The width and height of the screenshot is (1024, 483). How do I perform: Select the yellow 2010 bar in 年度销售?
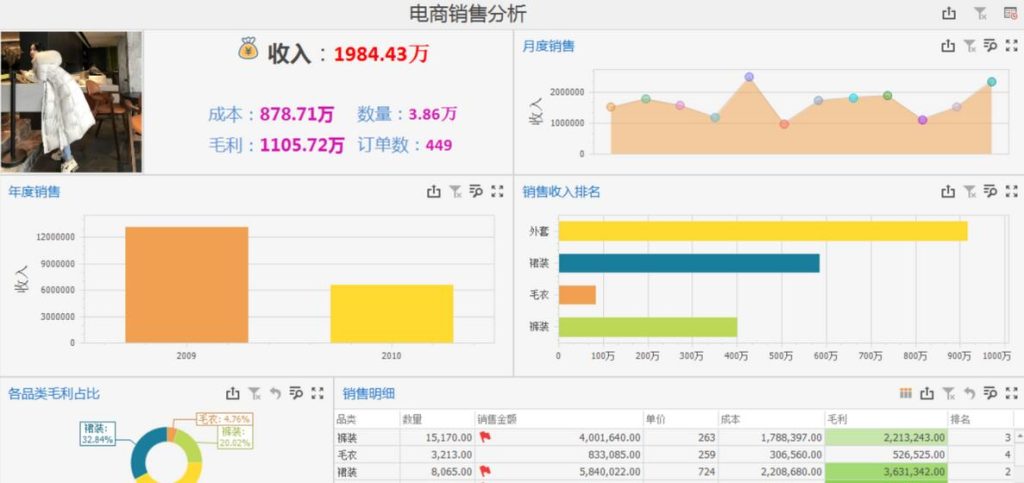coord(392,313)
